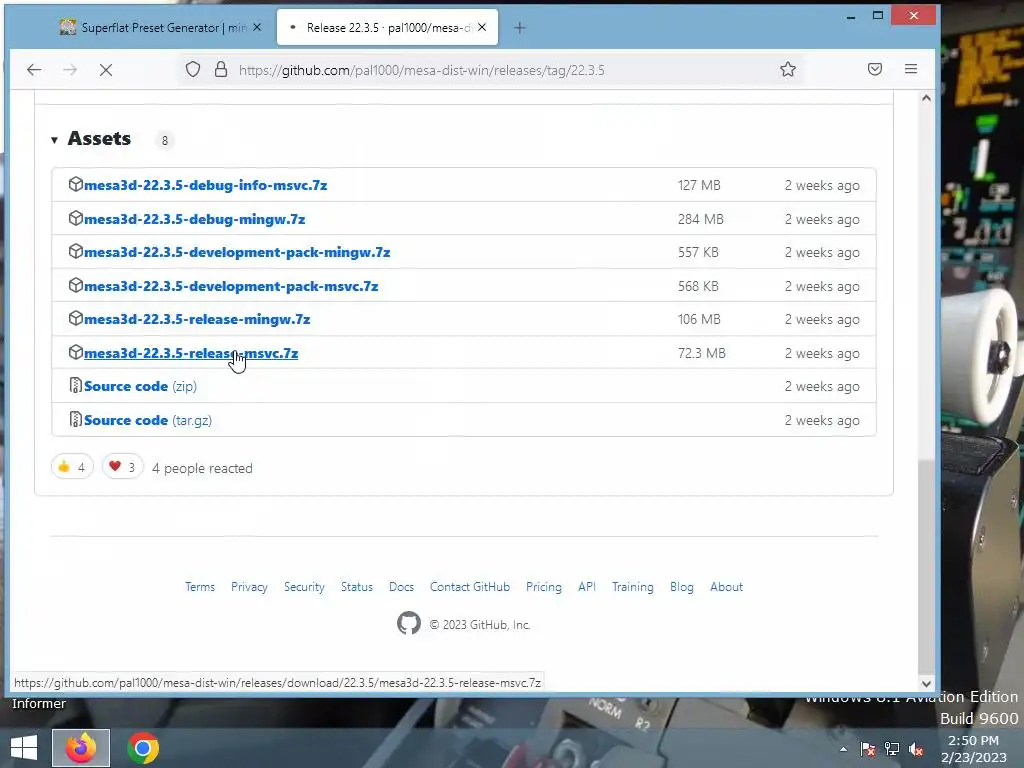Click package icon beside release-msvc.7z
Image resolution: width=1024 pixels, height=768 pixels.
click(x=76, y=352)
